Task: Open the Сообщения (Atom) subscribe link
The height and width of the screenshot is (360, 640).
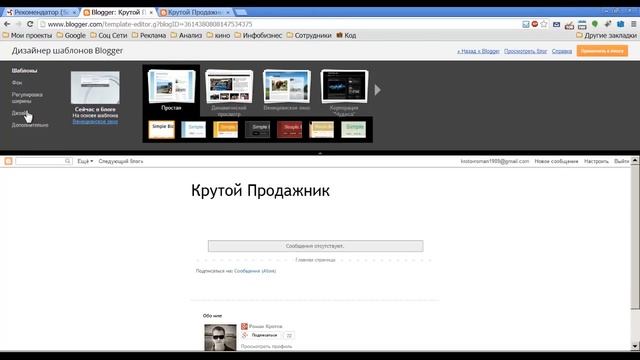Action: point(255,271)
